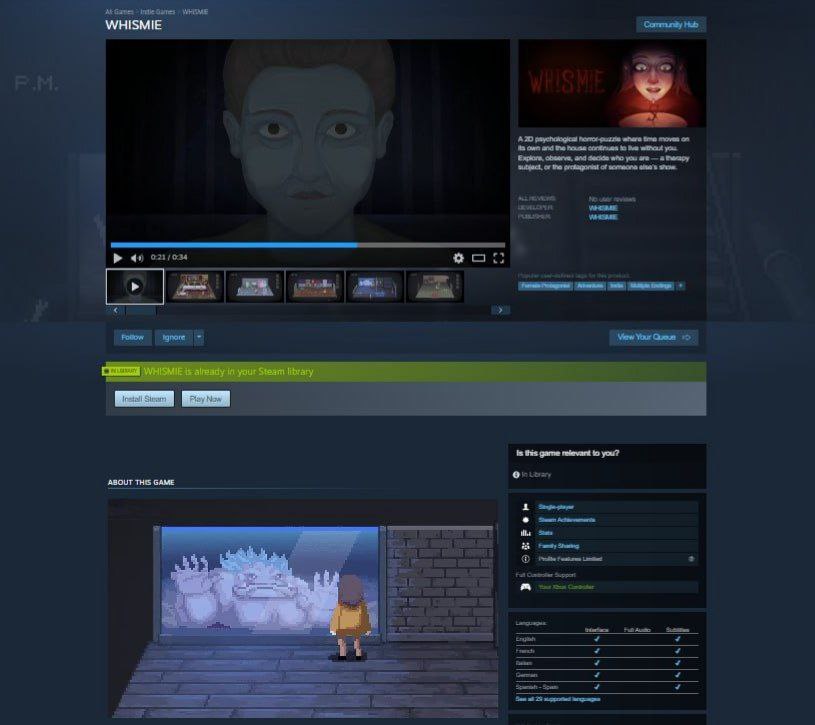The height and width of the screenshot is (725, 815).
Task: See all 29 supported languages
Action: 558,699
